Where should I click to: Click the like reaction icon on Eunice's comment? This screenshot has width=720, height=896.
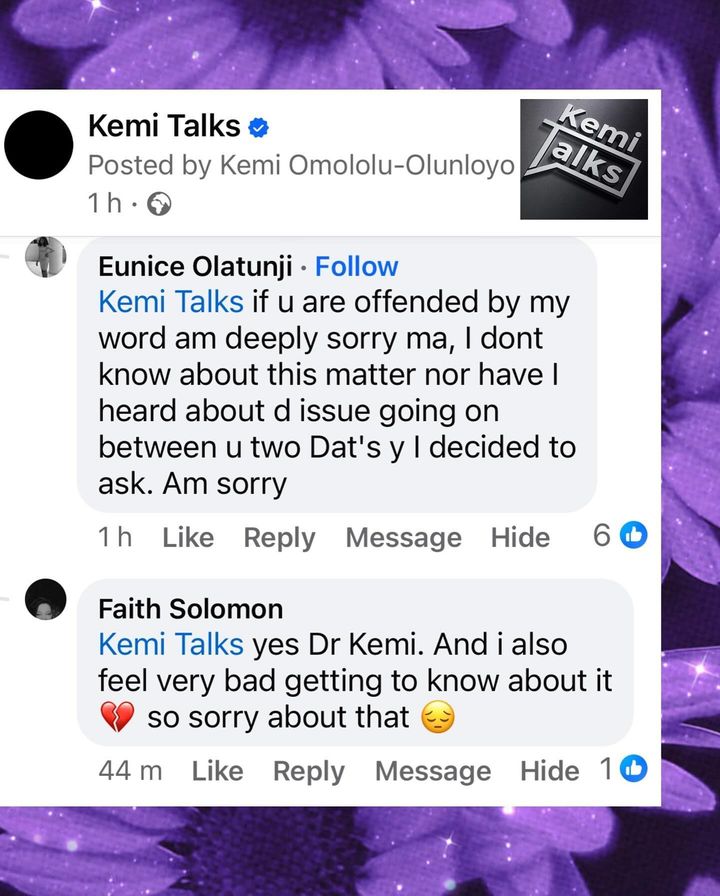(634, 536)
